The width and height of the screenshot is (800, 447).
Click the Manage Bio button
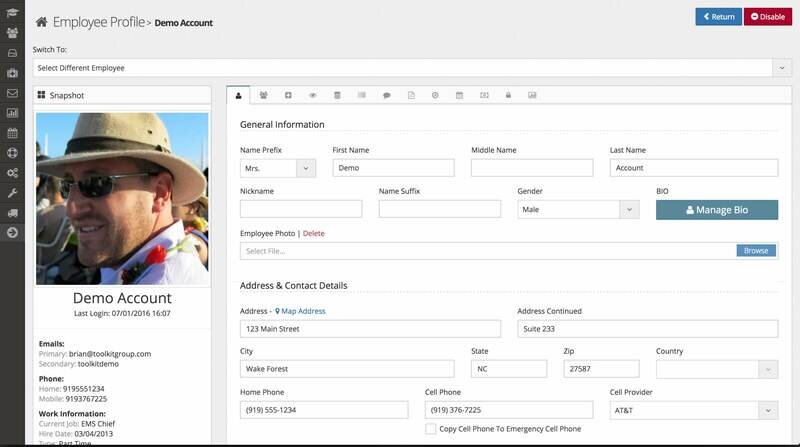click(716, 210)
